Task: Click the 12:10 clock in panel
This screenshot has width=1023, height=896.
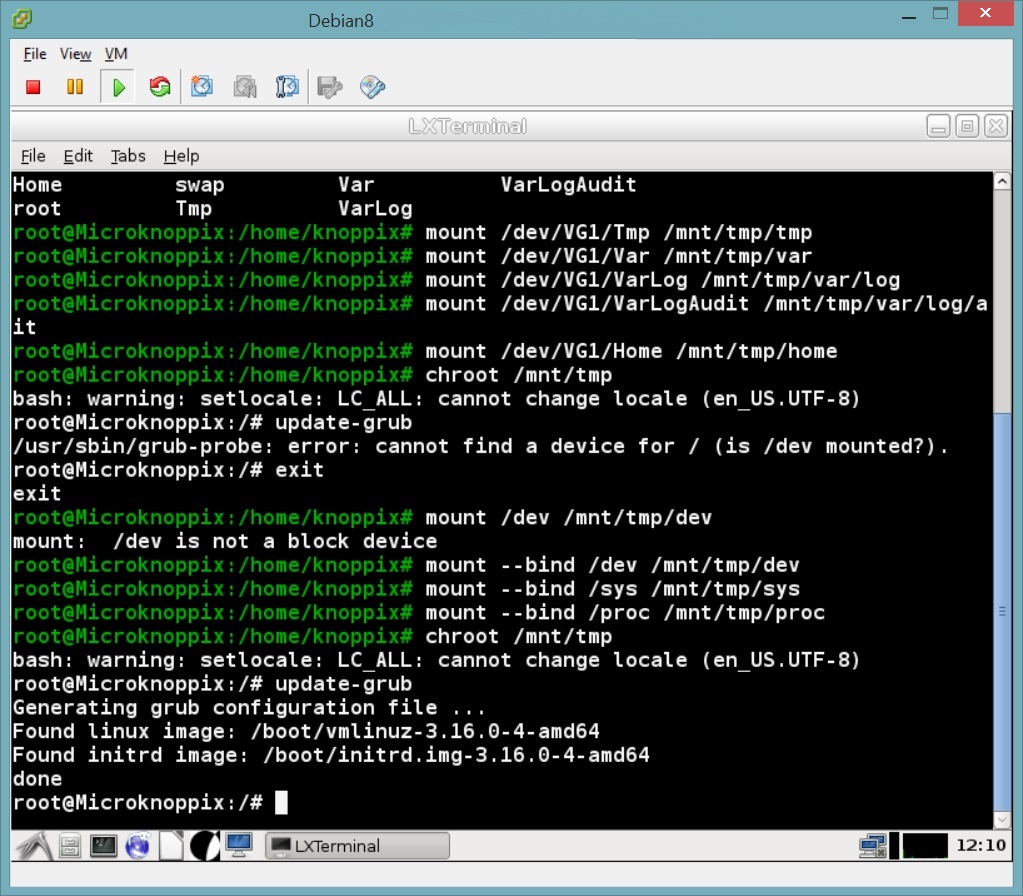Action: (981, 845)
